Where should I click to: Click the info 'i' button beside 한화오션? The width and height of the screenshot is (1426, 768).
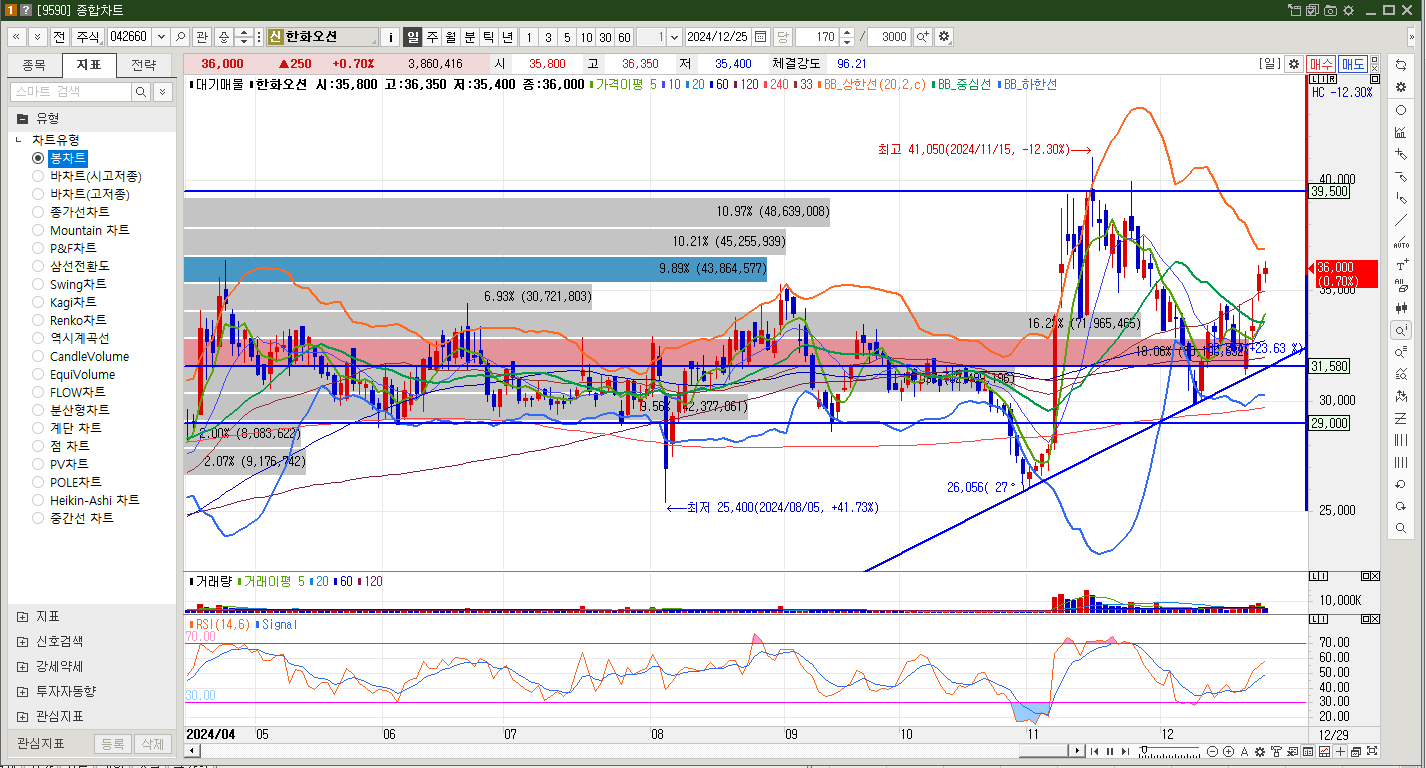pyautogui.click(x=391, y=36)
